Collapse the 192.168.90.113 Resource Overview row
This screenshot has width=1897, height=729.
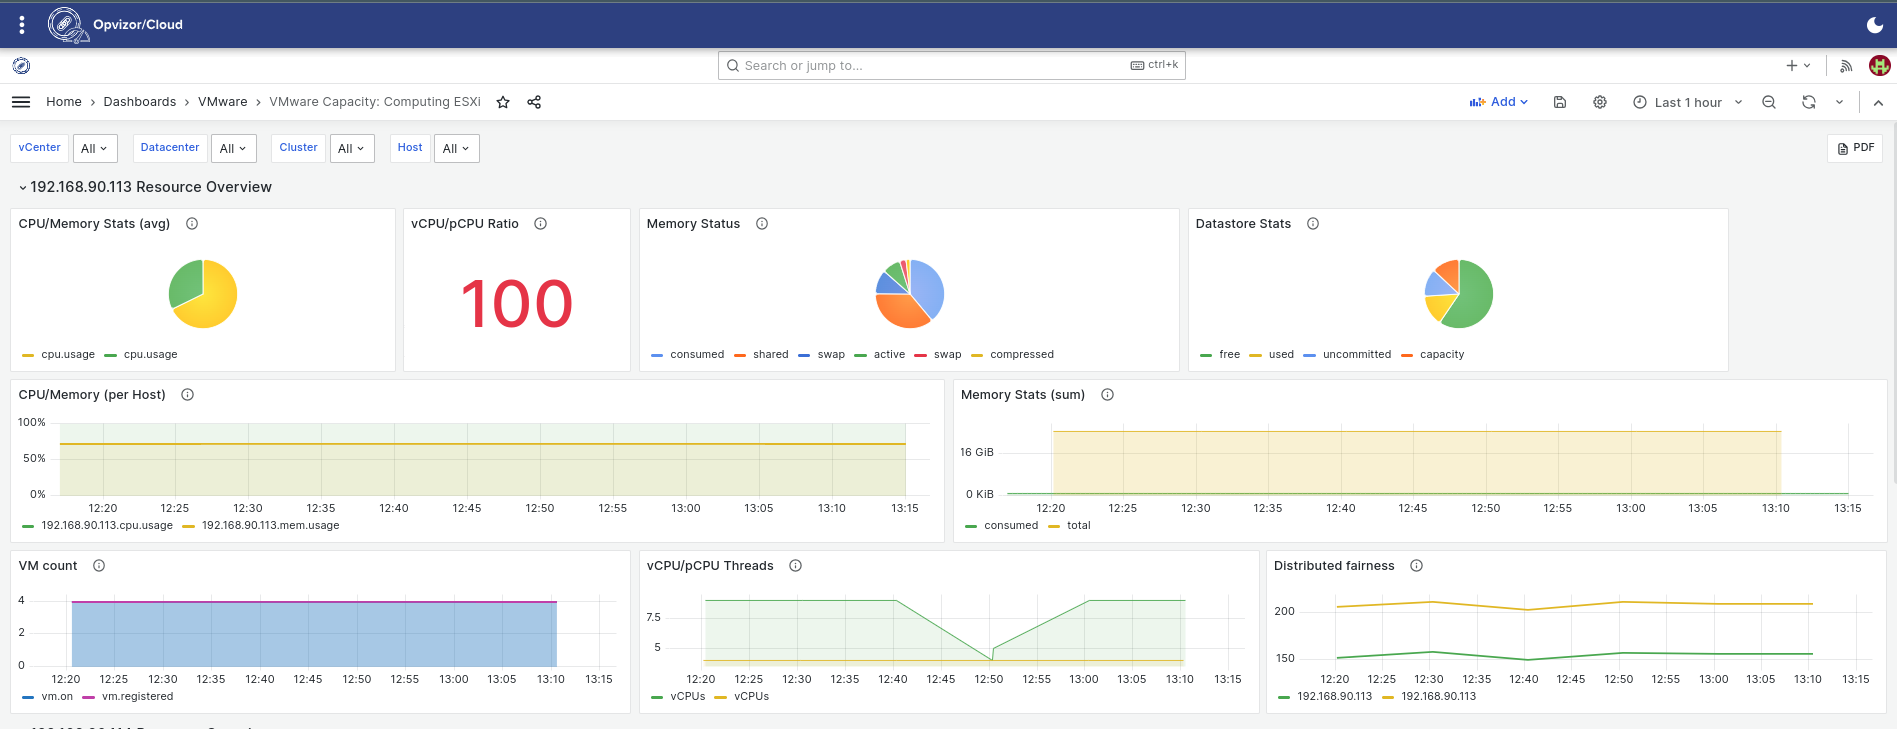(x=145, y=187)
